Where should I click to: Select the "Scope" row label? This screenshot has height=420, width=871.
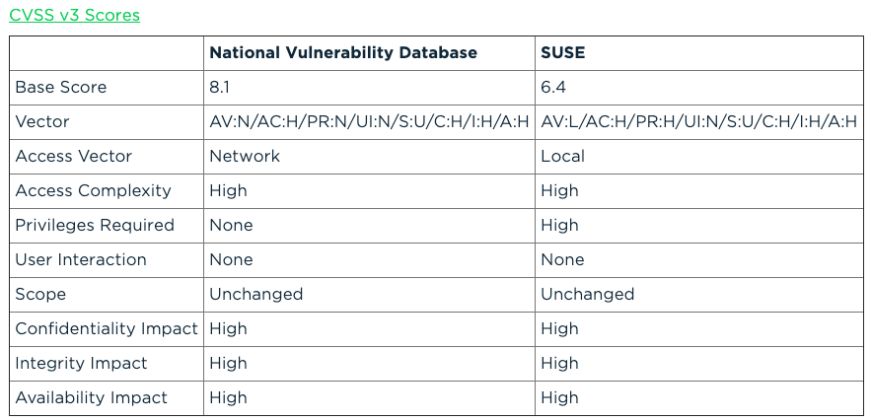(40, 294)
